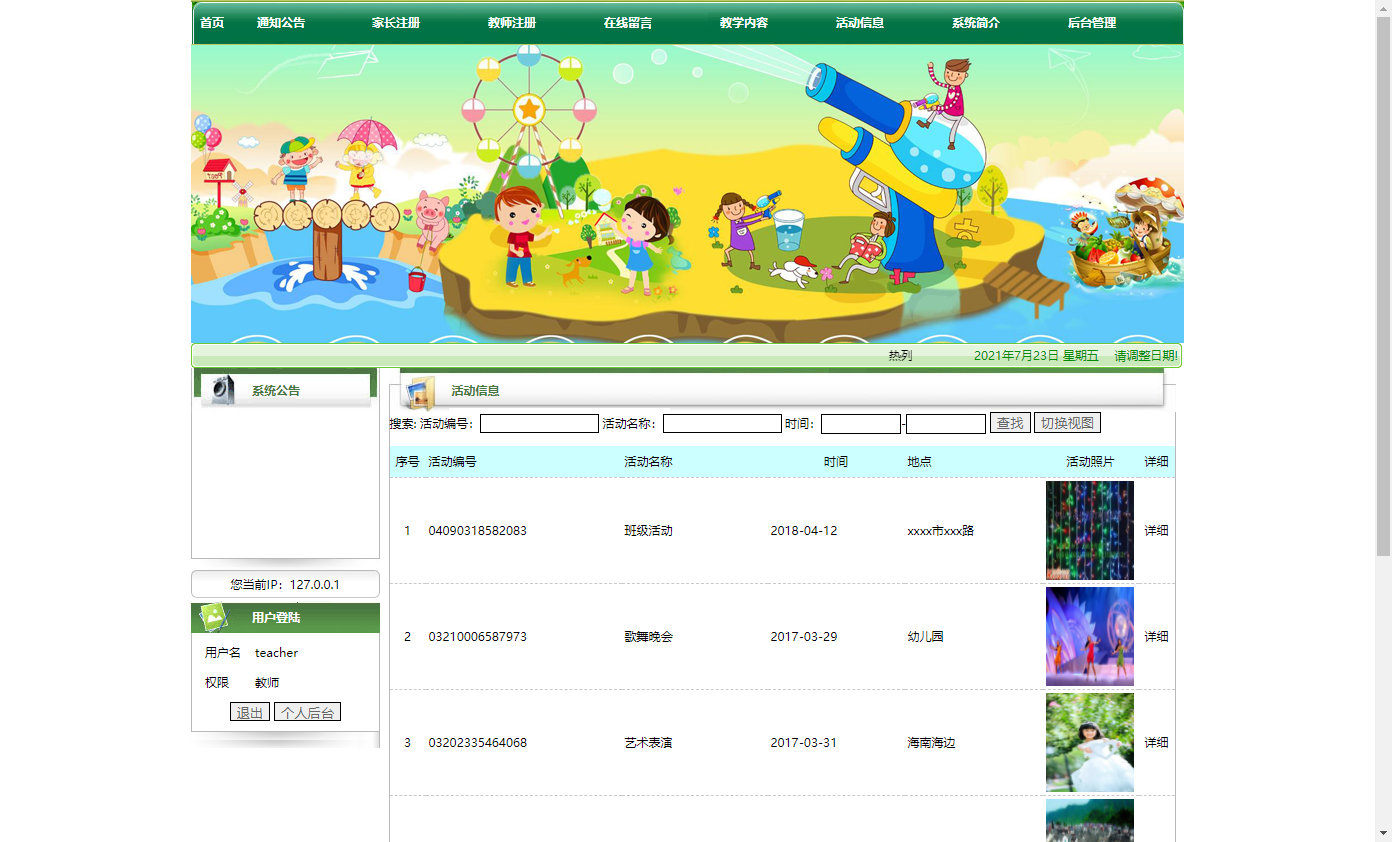The height and width of the screenshot is (842, 1392).
Task: Navigate to 活动信息 from top menu
Action: (x=859, y=22)
